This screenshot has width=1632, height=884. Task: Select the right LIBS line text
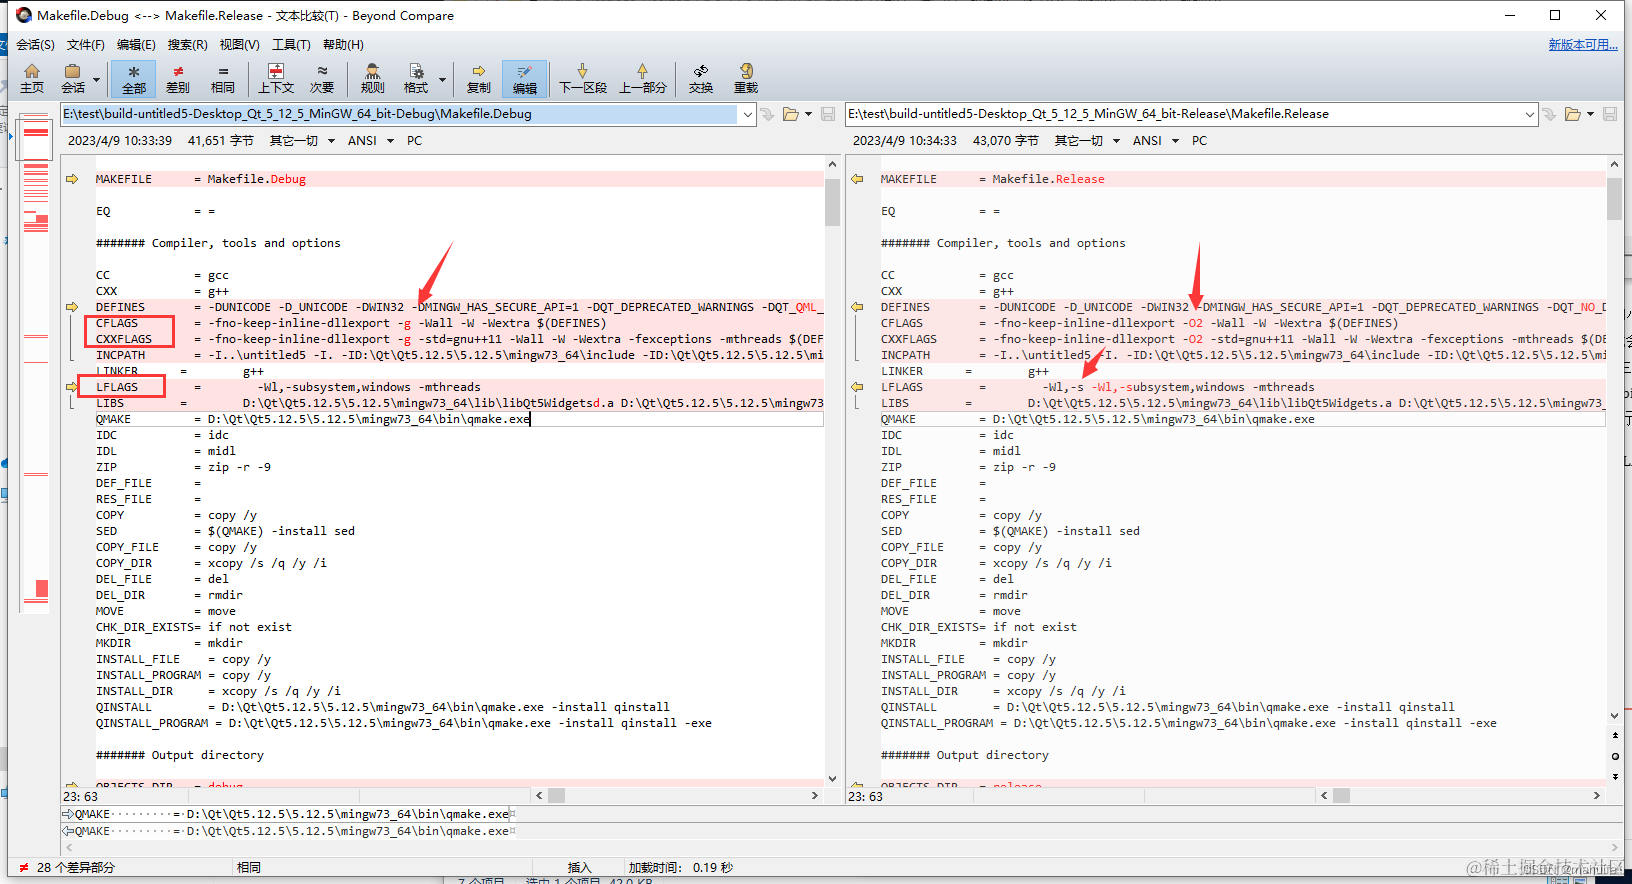(1243, 403)
